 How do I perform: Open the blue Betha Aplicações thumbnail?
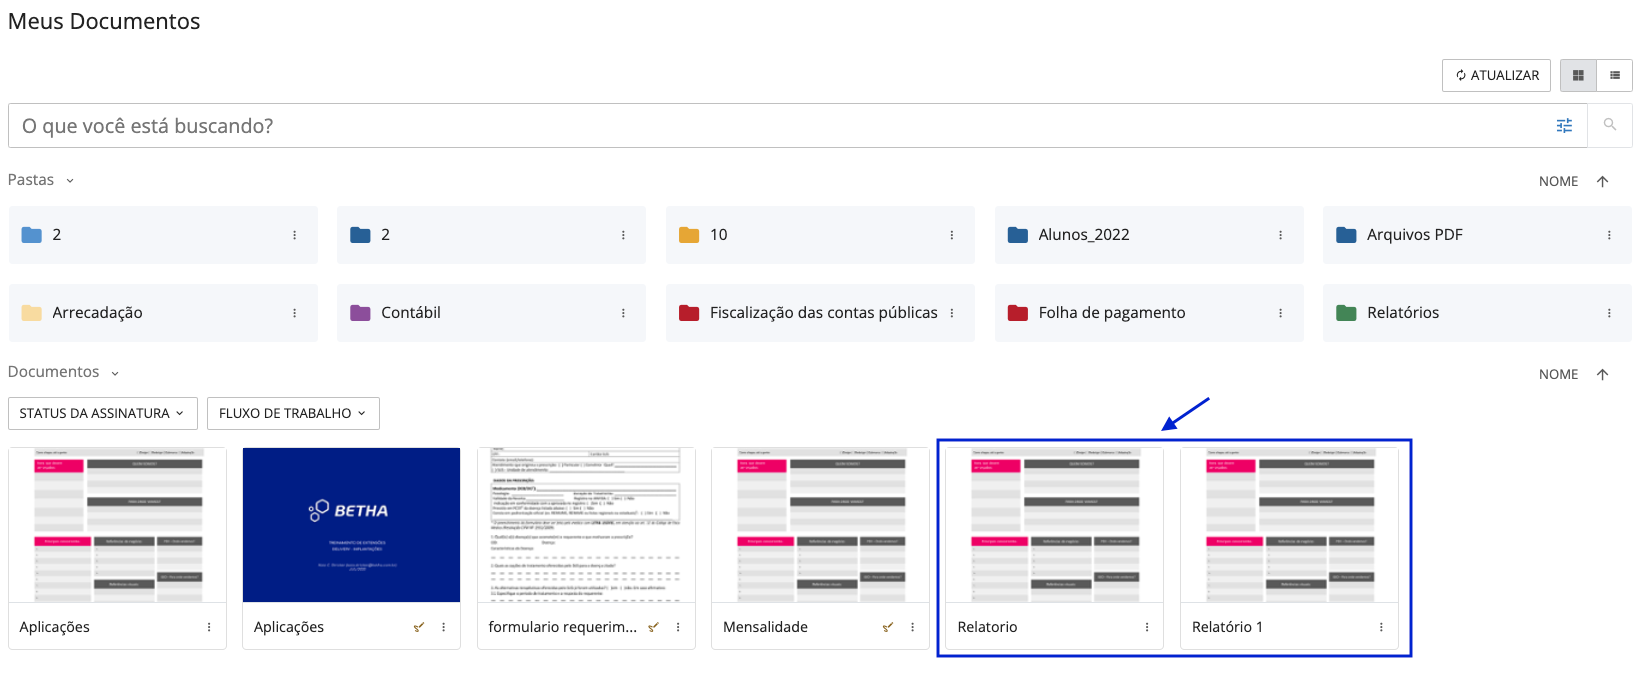pos(351,525)
